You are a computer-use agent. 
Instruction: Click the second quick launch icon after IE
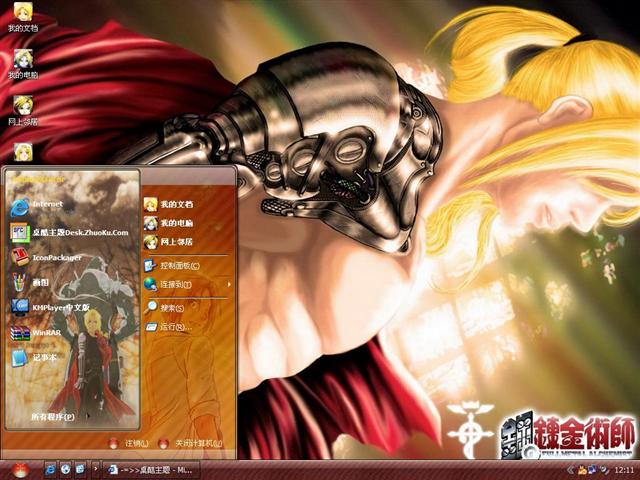[65, 470]
